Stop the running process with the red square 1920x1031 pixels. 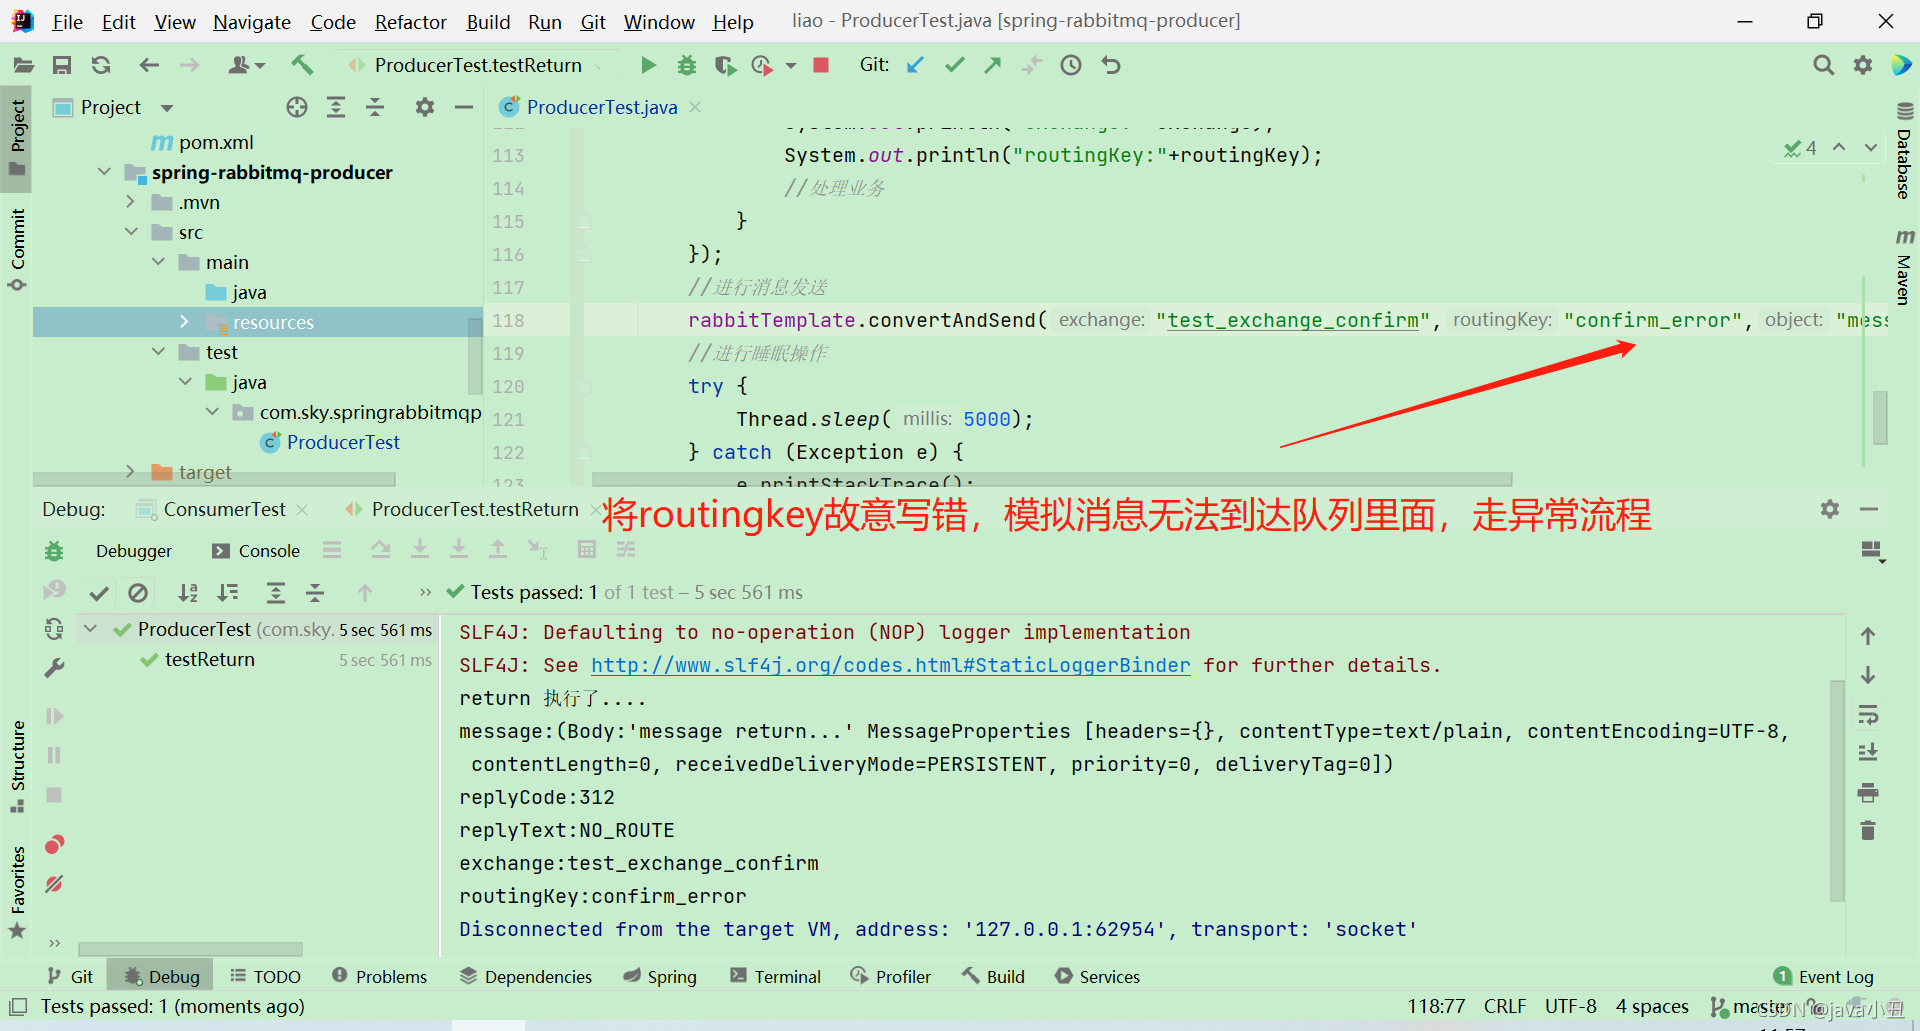pyautogui.click(x=821, y=65)
